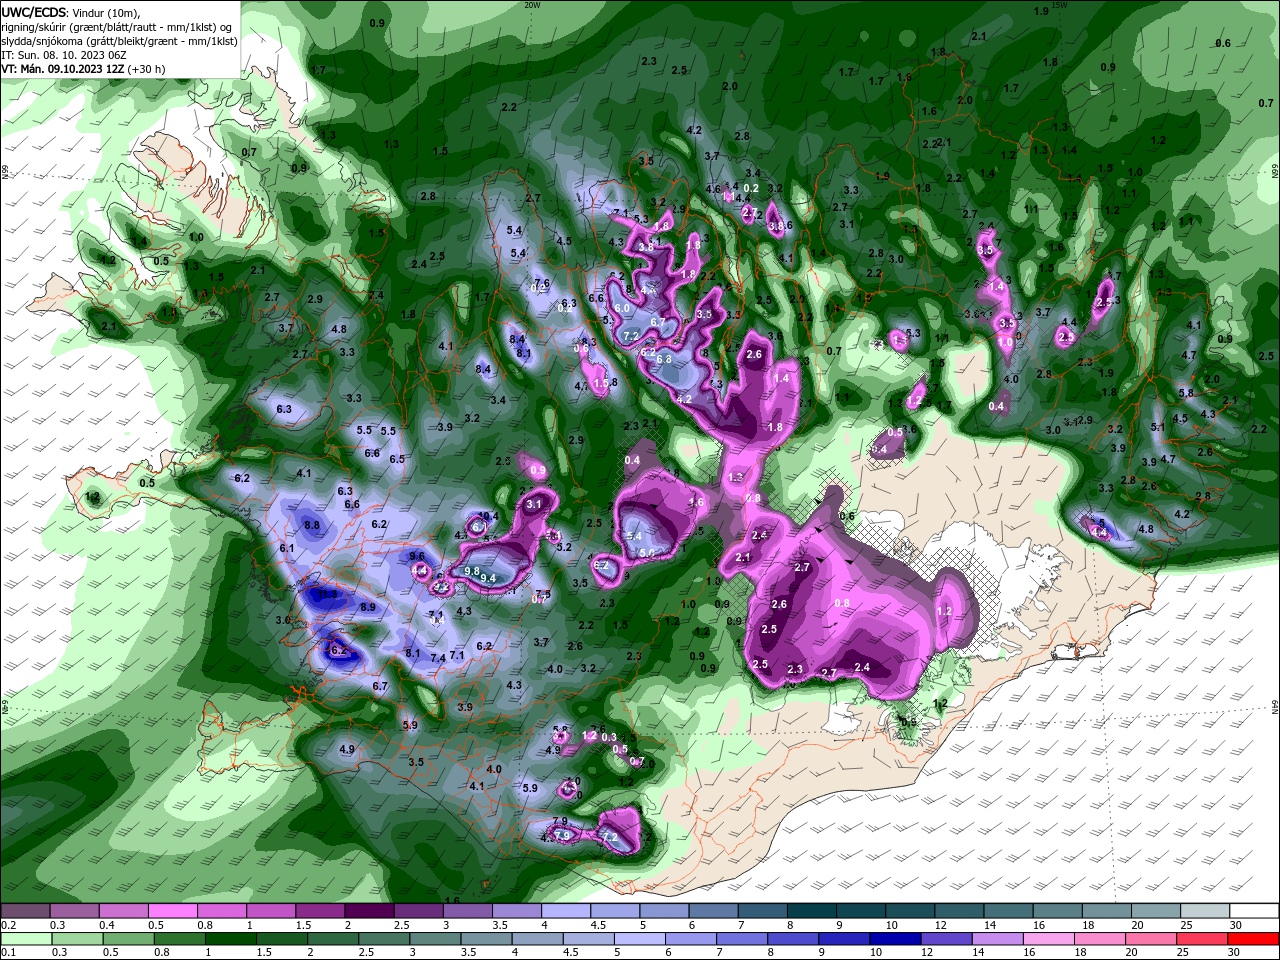
Task: Select the light lavender bottom-row swatch labeled 5
Action: pyautogui.click(x=640, y=939)
